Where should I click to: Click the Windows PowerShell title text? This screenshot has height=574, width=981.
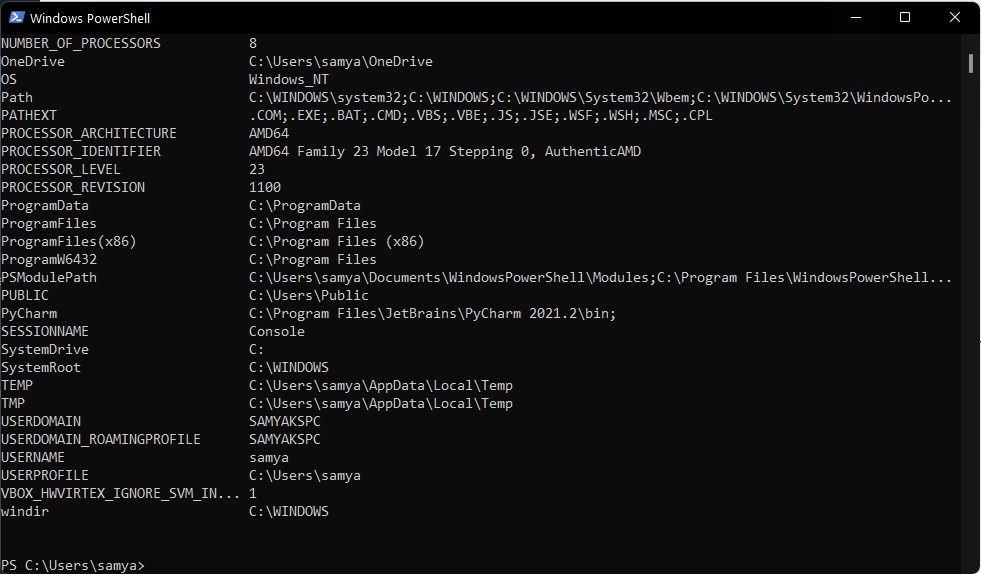(90, 18)
